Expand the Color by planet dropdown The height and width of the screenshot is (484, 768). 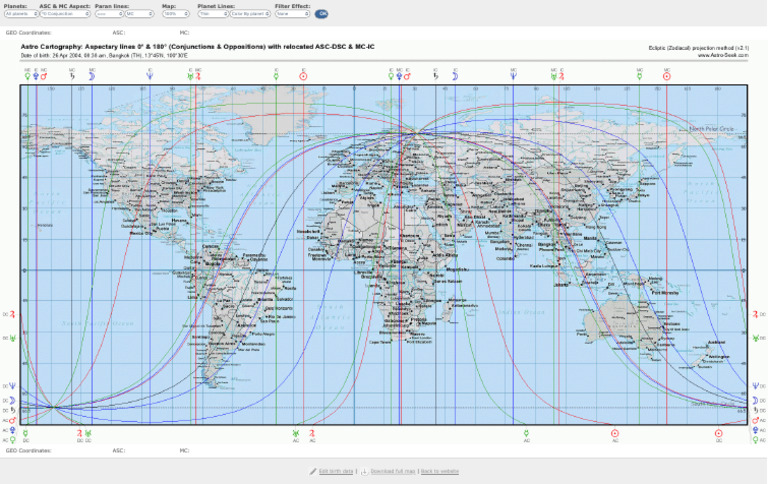point(251,14)
